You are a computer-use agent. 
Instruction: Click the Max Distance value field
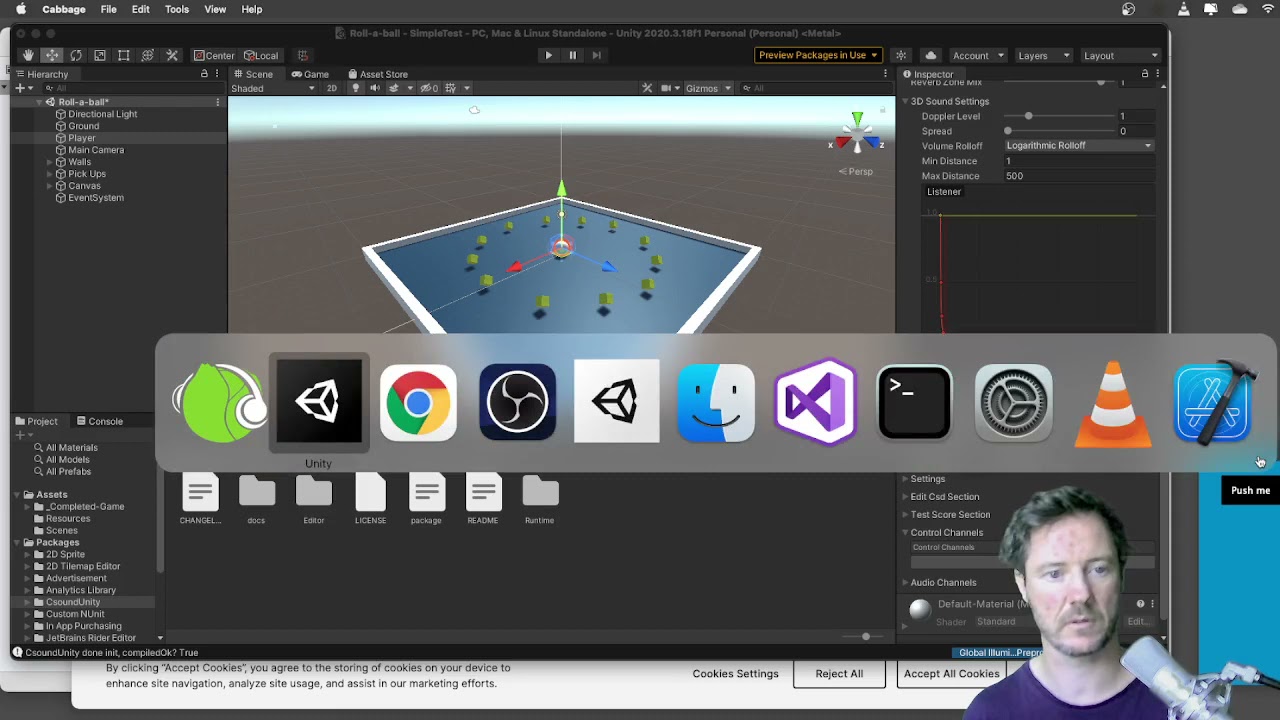tap(1079, 176)
